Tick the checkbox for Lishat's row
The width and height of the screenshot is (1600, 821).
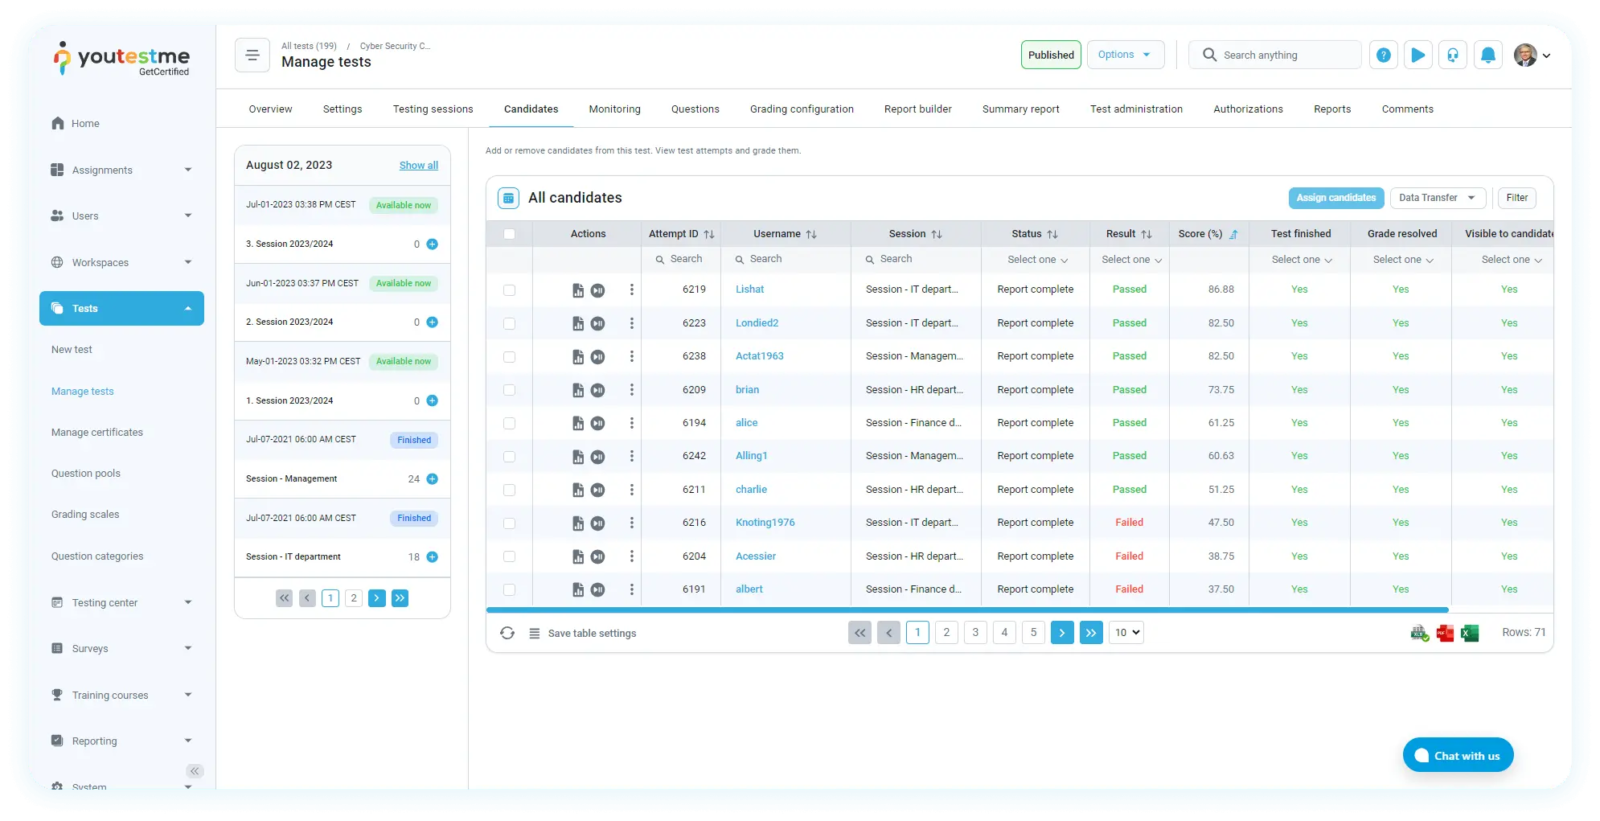(x=509, y=290)
